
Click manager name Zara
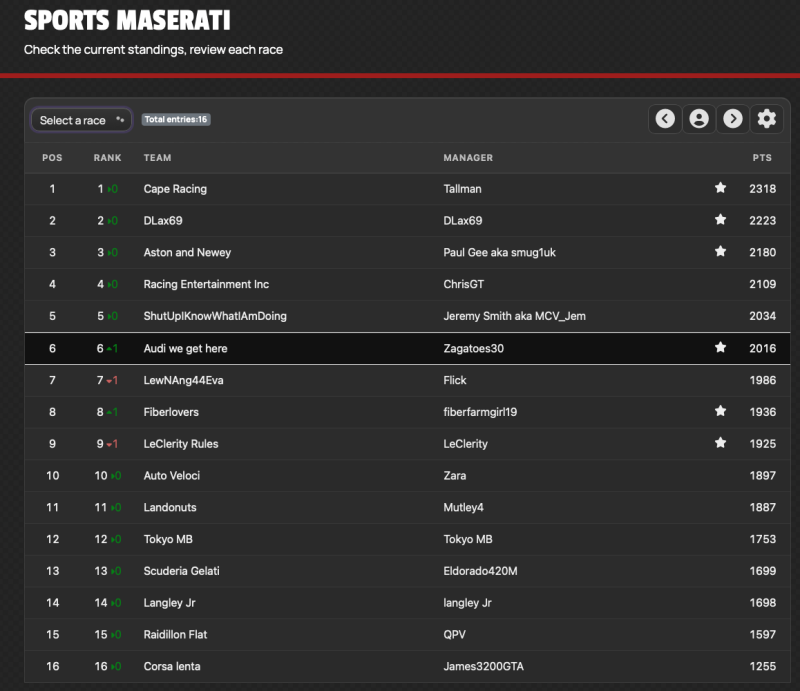tap(455, 476)
